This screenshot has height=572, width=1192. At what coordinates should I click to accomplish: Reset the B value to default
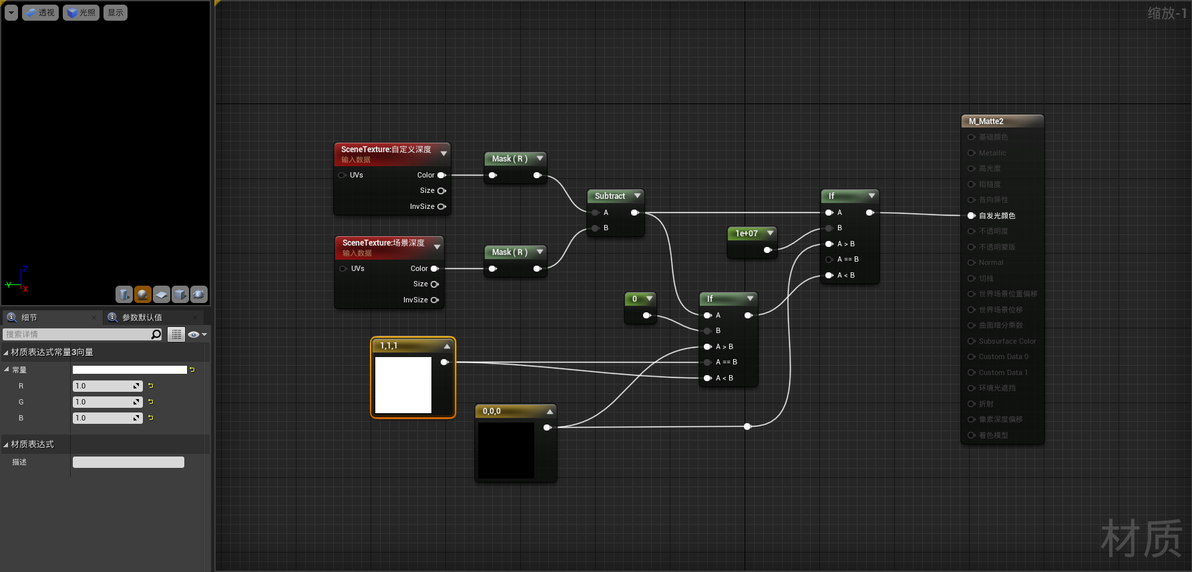[x=150, y=418]
